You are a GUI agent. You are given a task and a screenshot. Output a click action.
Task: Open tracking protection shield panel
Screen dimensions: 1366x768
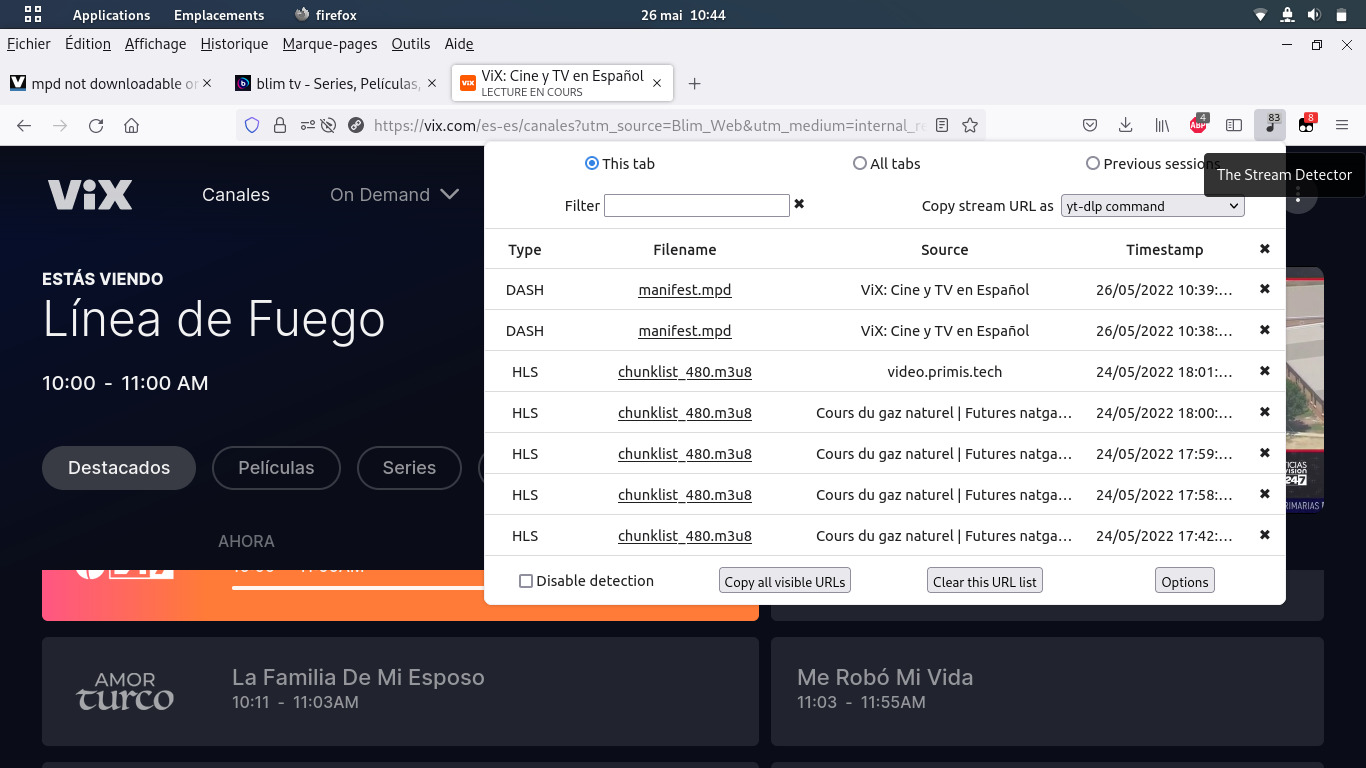[252, 125]
